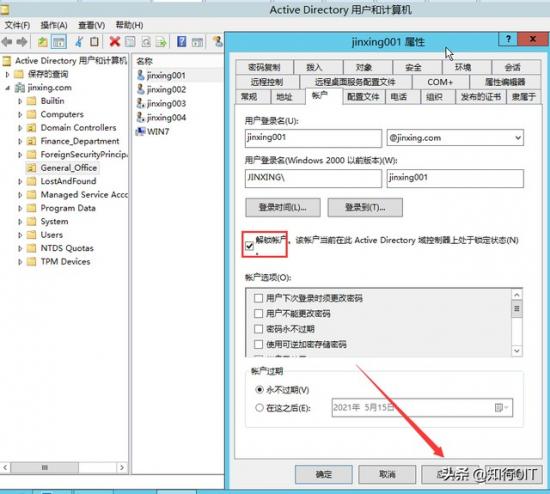Click the blue Help question icon
This screenshot has width=550, height=494.
(182, 42)
